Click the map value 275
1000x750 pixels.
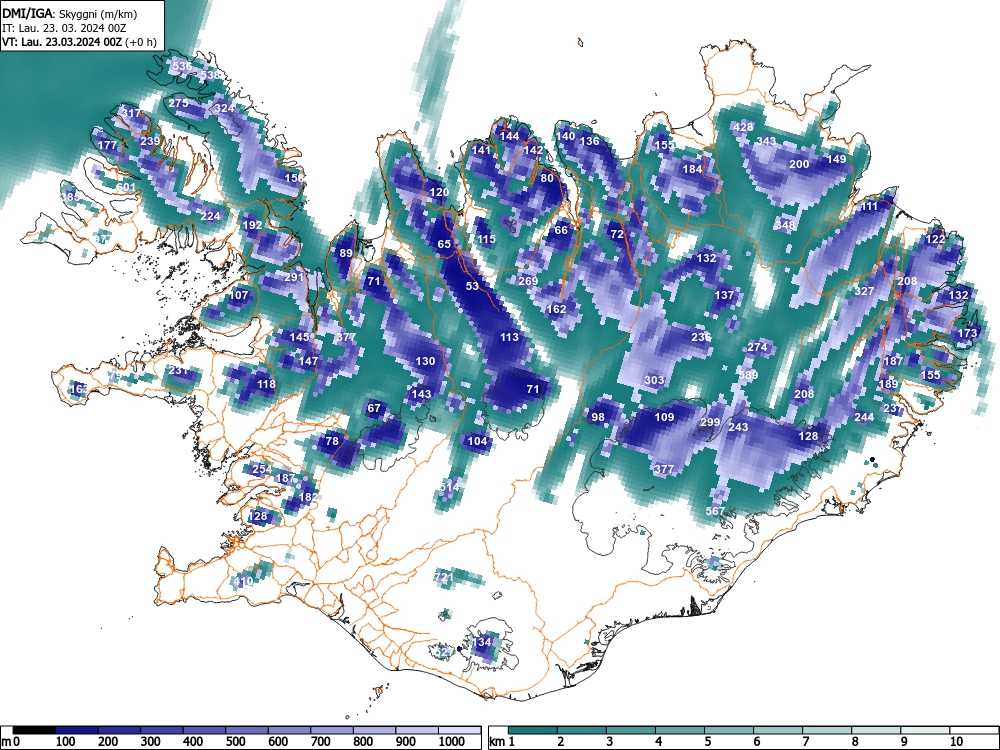click(179, 103)
